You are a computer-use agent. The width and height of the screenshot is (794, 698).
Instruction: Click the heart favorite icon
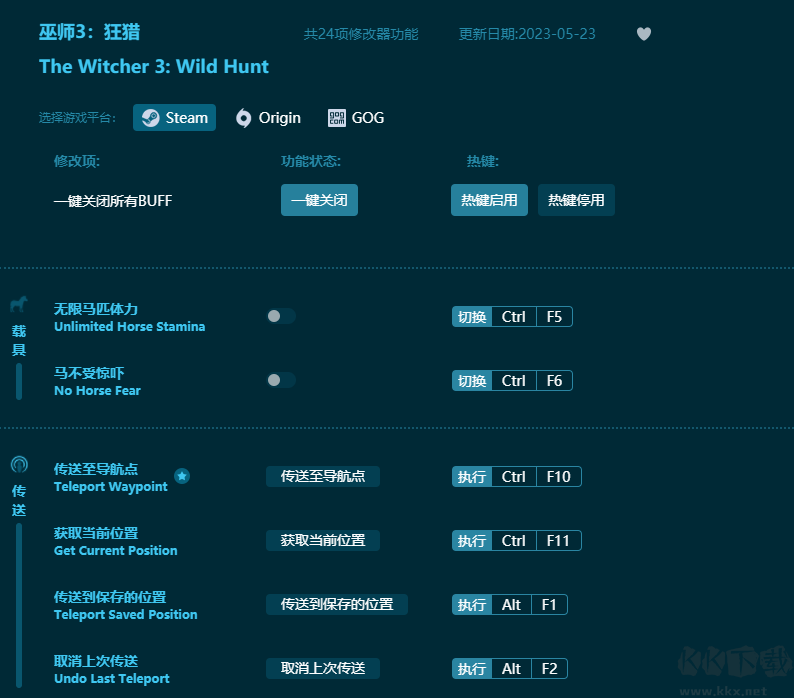pos(644,34)
